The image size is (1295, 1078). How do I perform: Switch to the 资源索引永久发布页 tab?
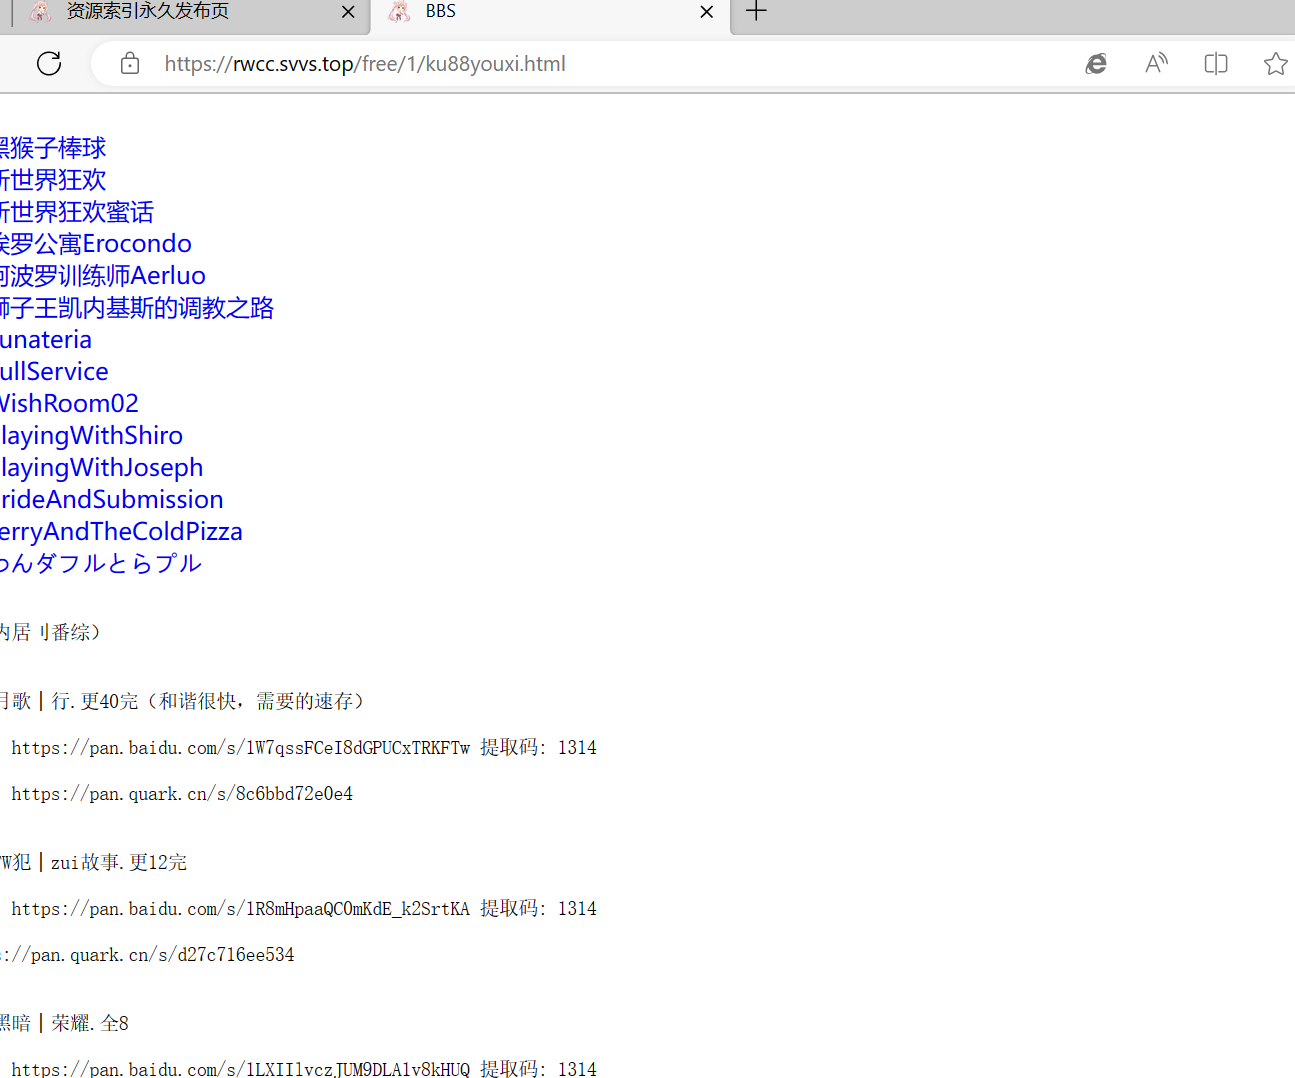148,12
